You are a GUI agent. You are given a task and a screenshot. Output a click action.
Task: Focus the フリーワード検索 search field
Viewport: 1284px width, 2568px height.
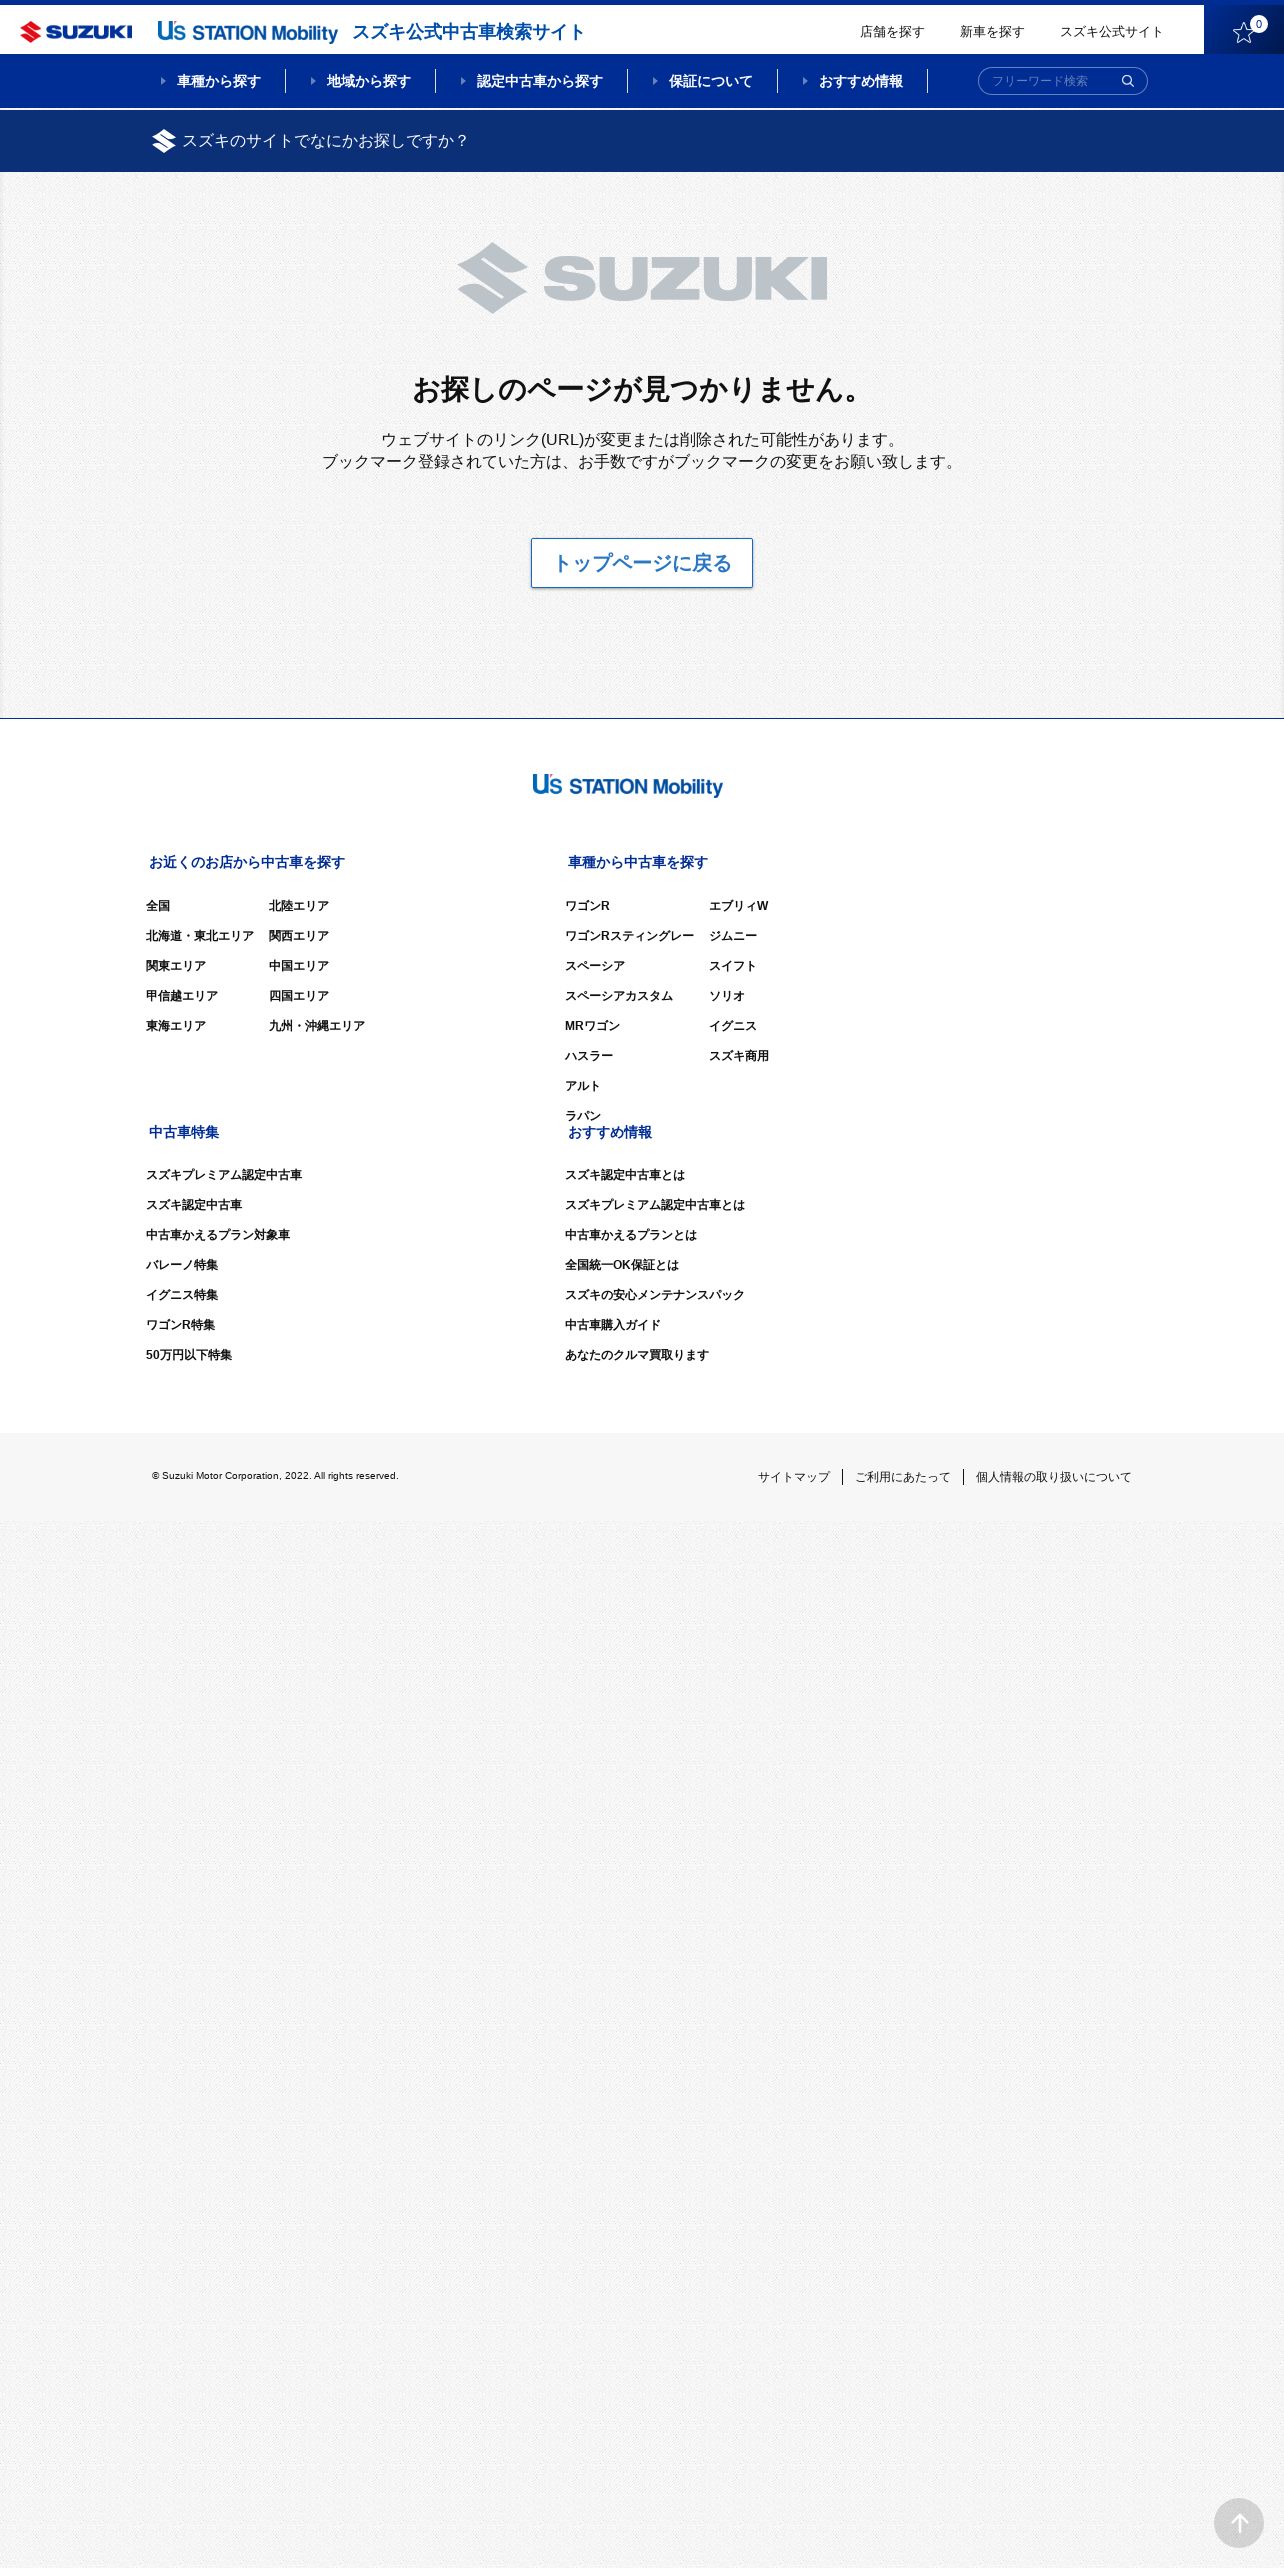1049,81
